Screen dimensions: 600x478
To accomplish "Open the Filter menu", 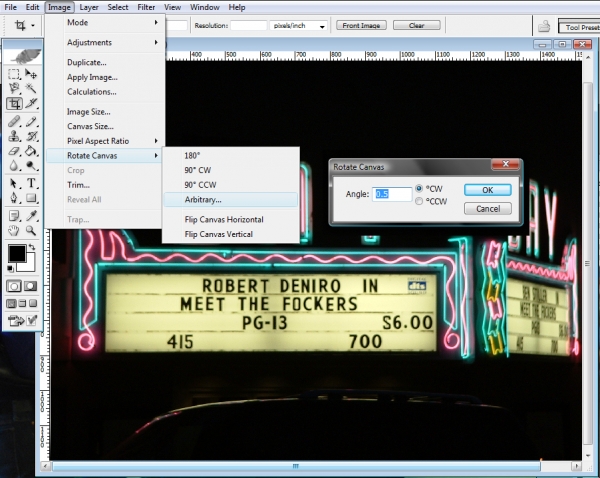I will click(146, 7).
